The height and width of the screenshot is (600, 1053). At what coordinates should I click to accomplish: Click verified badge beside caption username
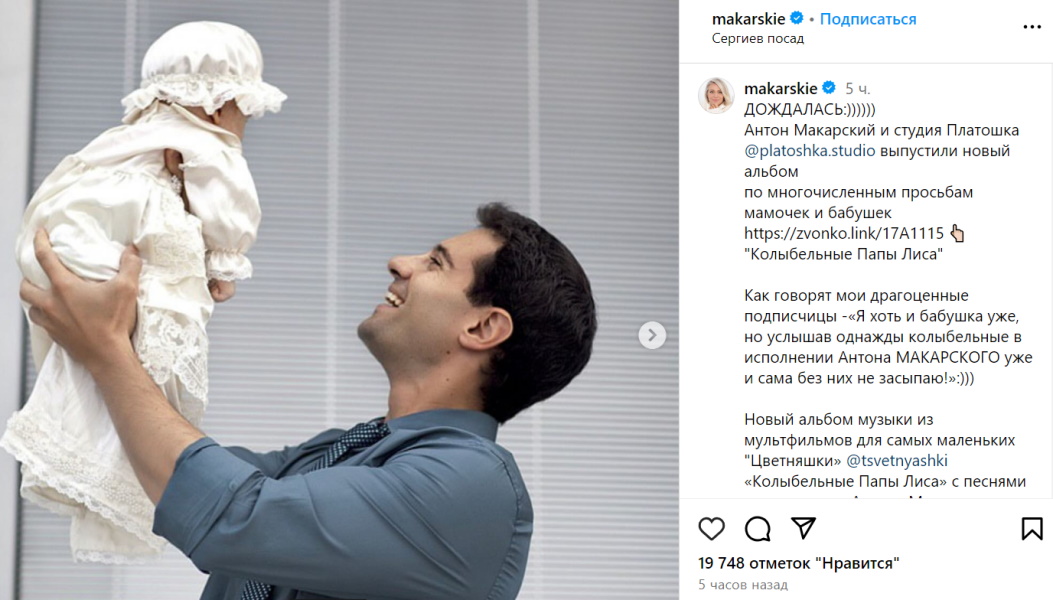[x=829, y=87]
